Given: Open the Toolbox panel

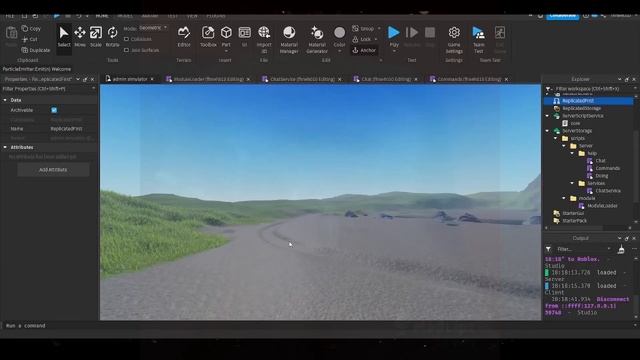Looking at the screenshot, I should point(208,37).
